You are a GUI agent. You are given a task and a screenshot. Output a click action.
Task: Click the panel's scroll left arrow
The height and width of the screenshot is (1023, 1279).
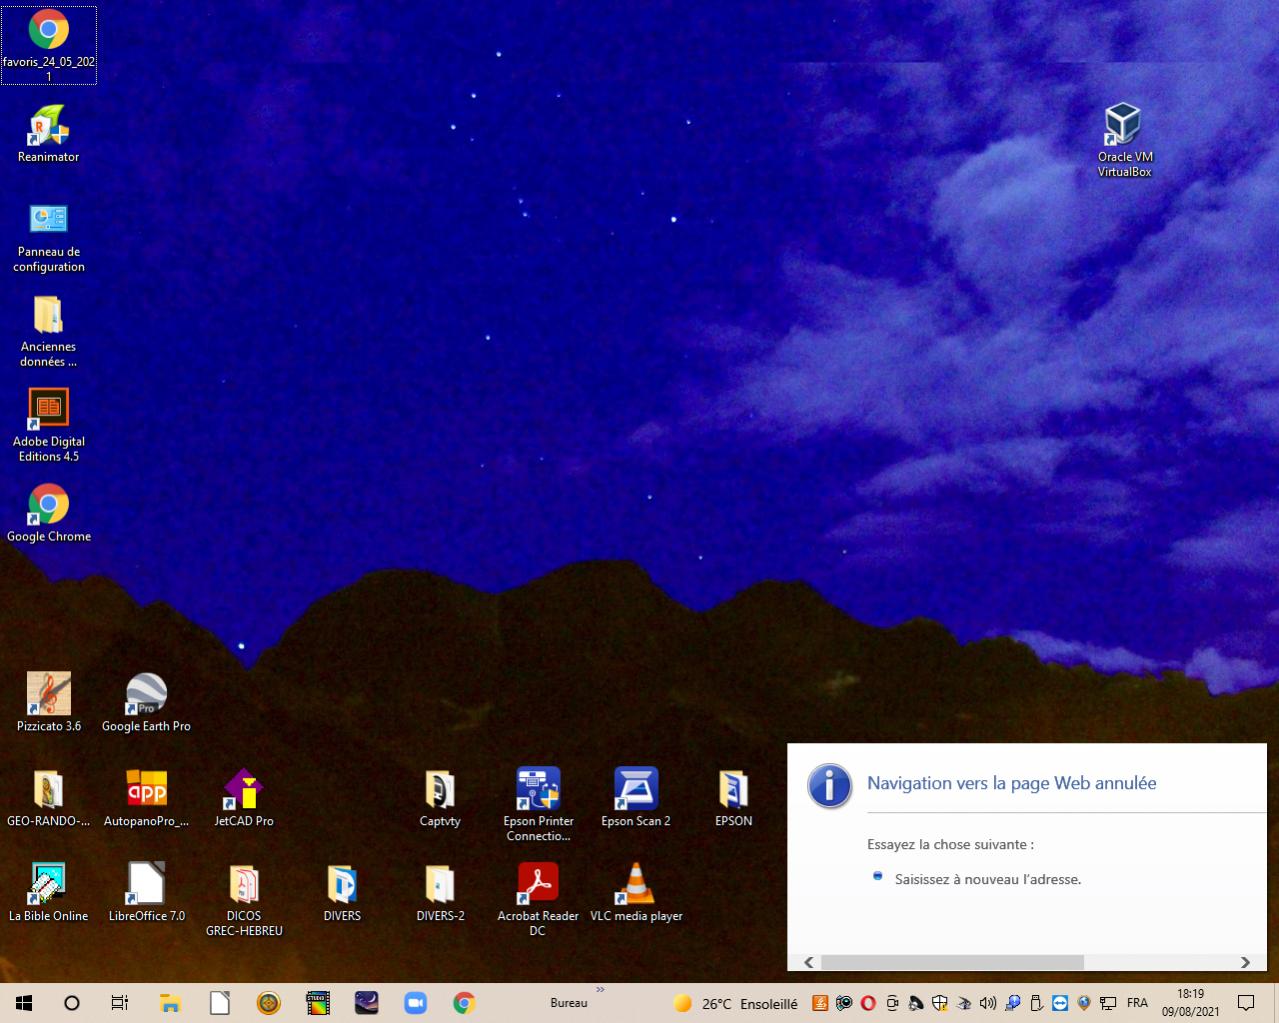[809, 962]
